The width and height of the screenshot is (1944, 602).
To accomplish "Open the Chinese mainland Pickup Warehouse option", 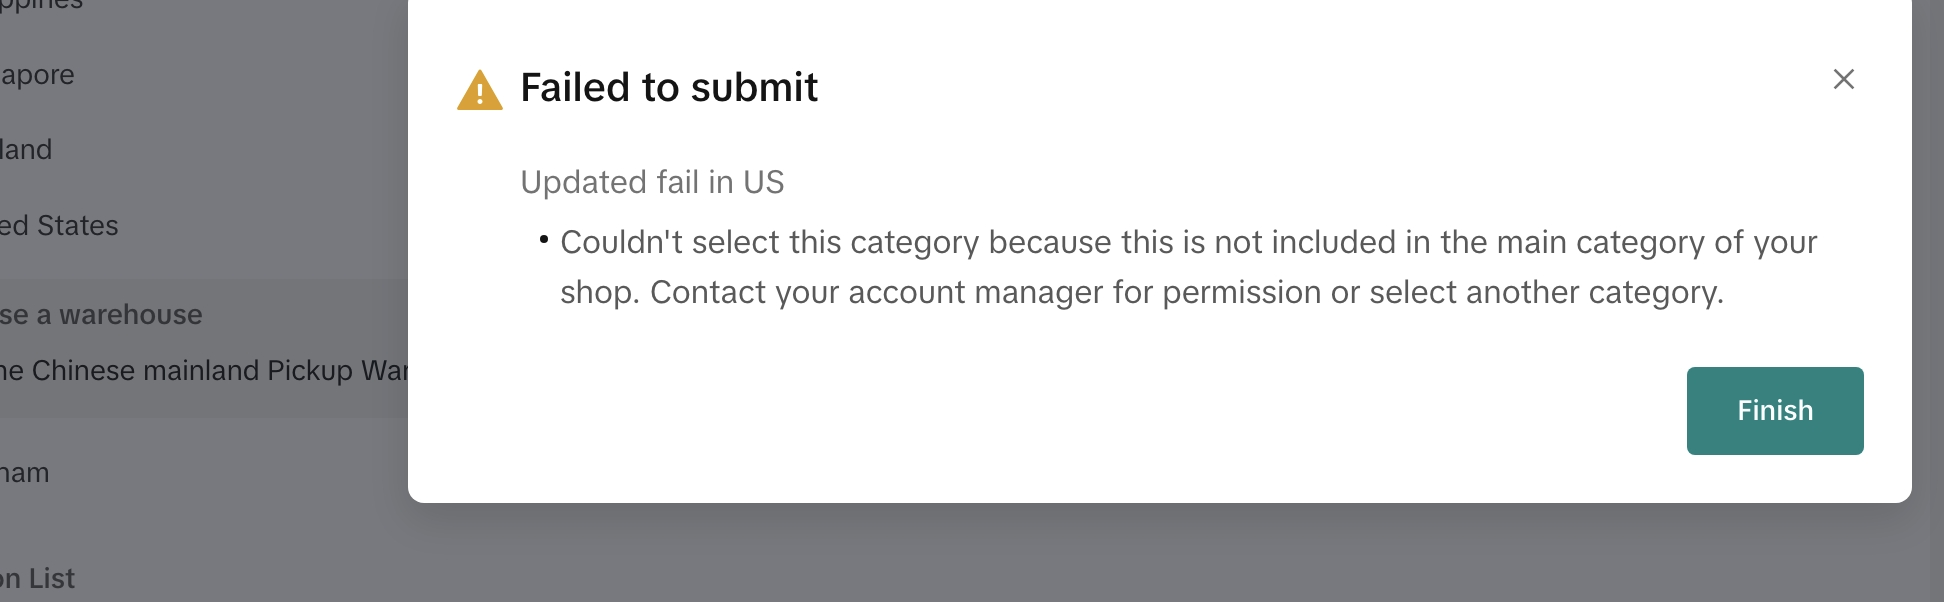I will click(x=204, y=371).
